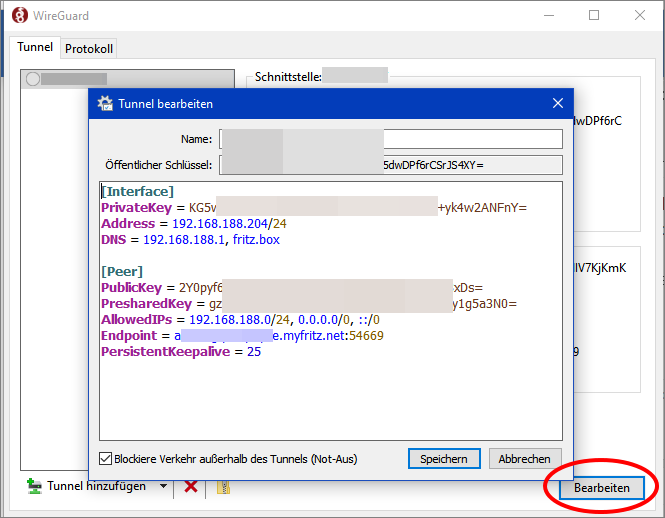Click the [Peer] section header
Image resolution: width=665 pixels, height=518 pixels.
point(122,272)
